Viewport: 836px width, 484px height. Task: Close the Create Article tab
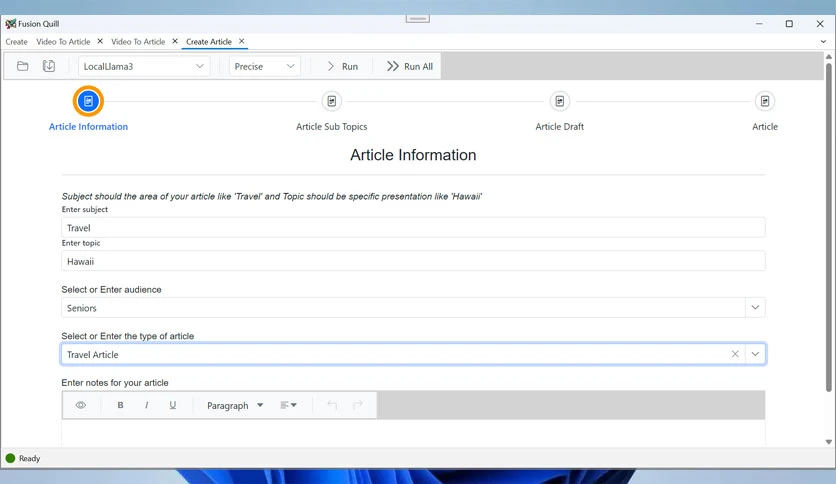(242, 41)
